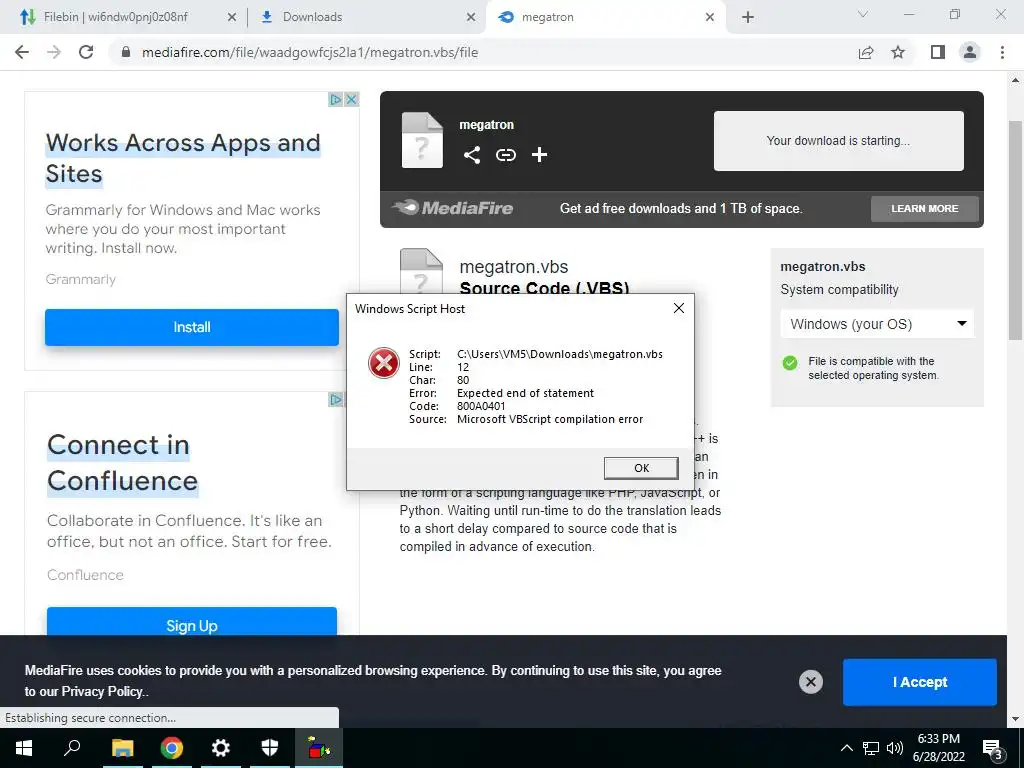Screen dimensions: 1024x768
Task: Close the Grammarly ad with X icon
Action: pos(351,99)
